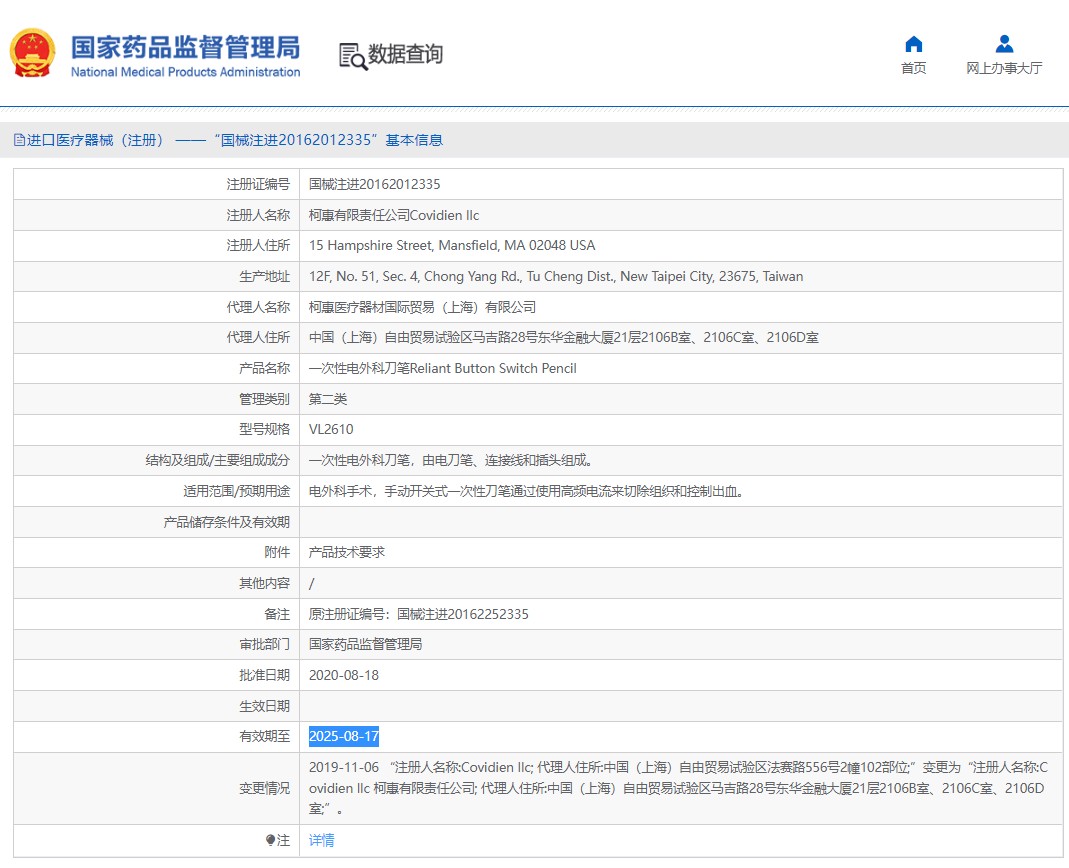Click the National Medical Products Administration text
Image resolution: width=1069 pixels, height=868 pixels.
point(185,72)
